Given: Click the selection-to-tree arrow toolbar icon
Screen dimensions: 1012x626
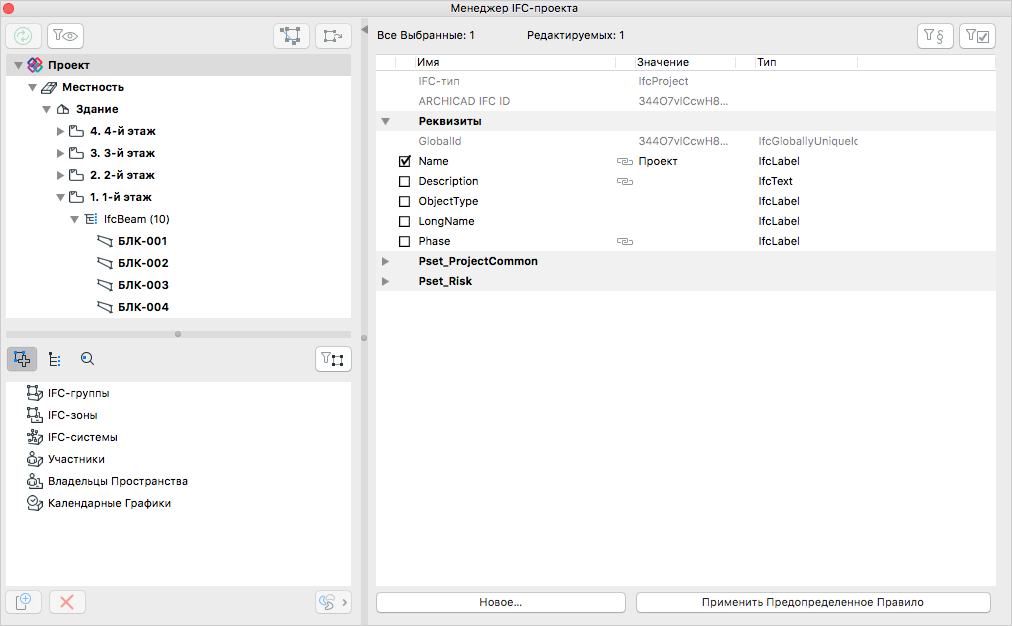Looking at the screenshot, I should click(x=333, y=35).
